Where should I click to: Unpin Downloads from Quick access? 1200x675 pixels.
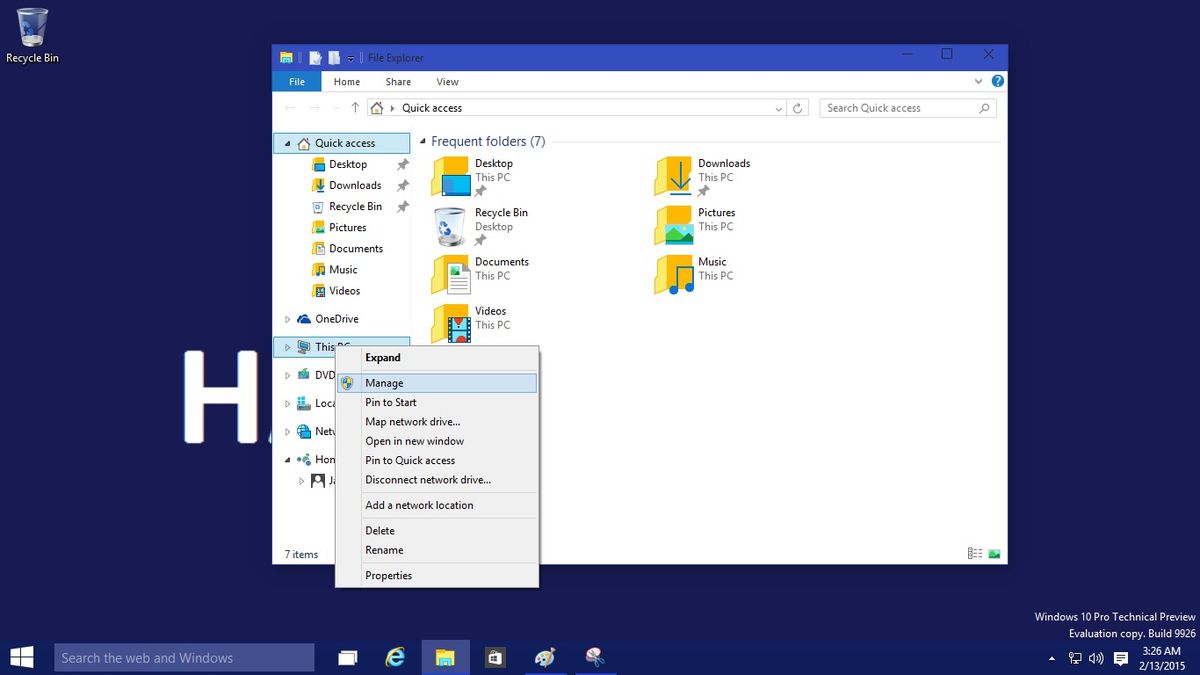pyautogui.click(x=401, y=185)
